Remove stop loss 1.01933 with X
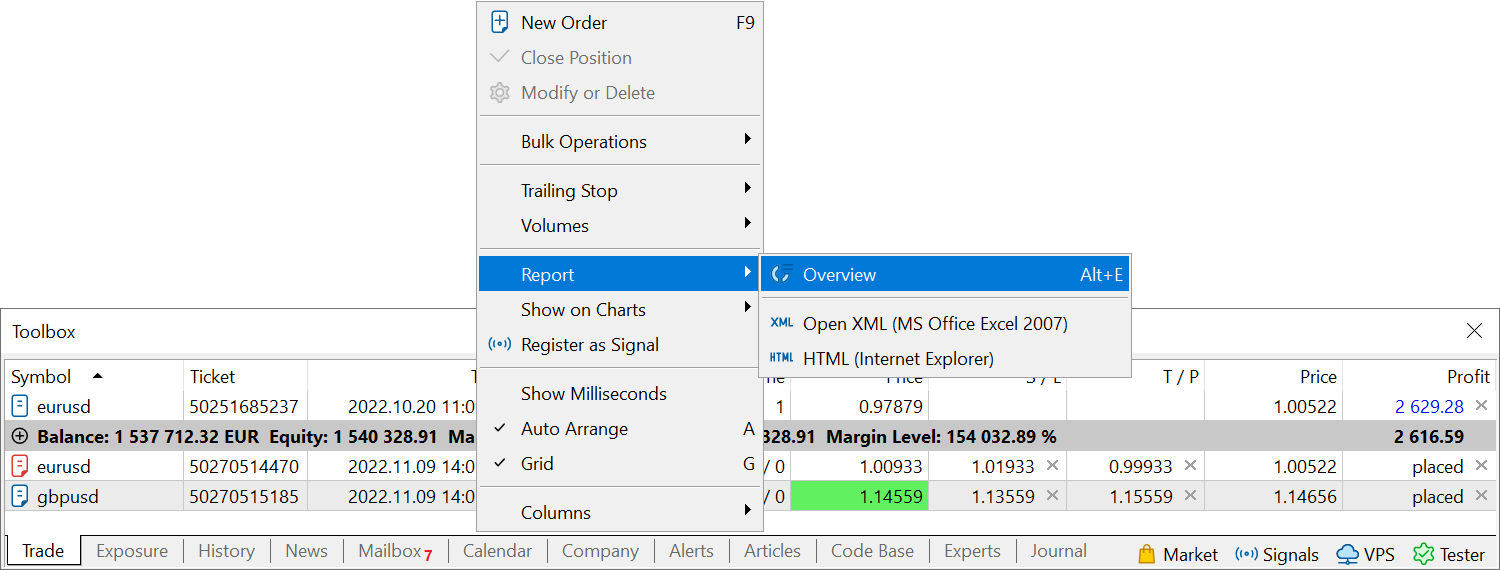This screenshot has width=1500, height=570. [x=1052, y=466]
